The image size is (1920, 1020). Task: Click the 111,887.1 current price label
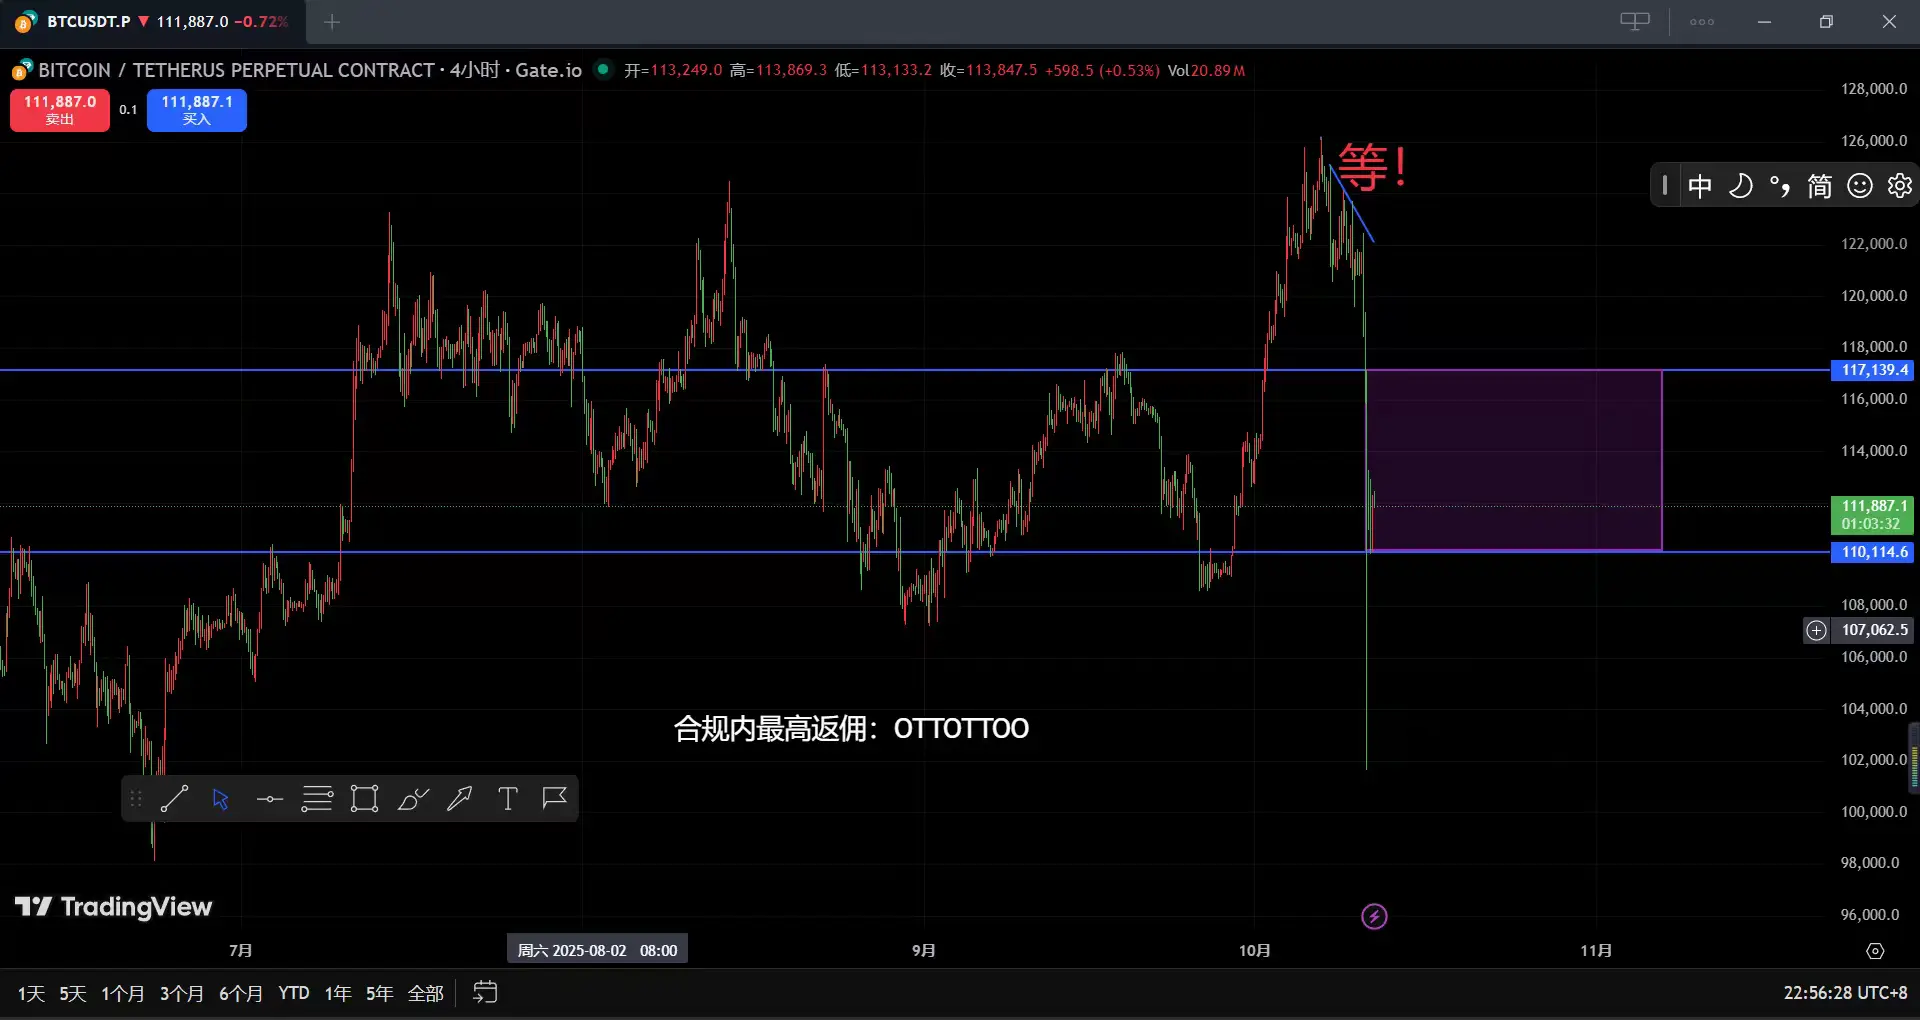(x=1873, y=515)
